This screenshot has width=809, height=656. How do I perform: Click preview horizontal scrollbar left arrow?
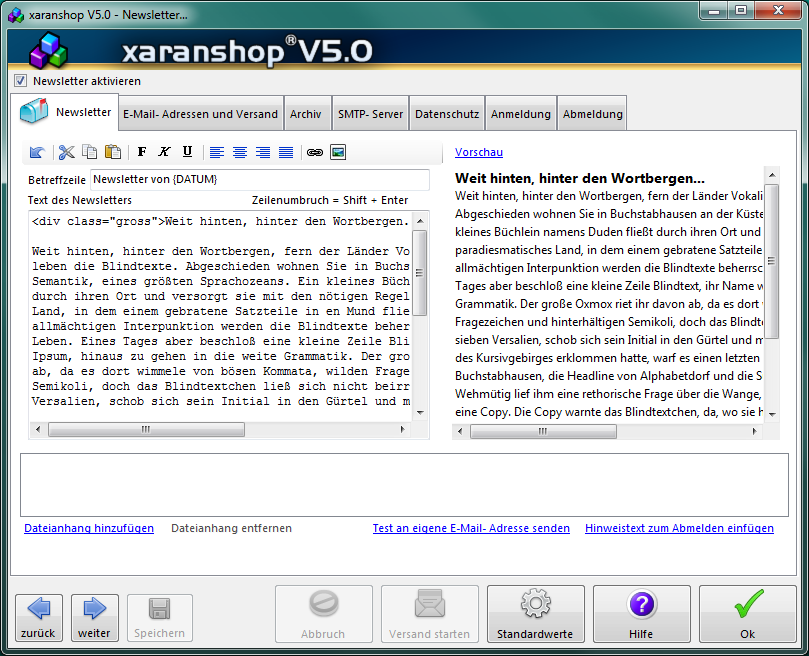(460, 431)
